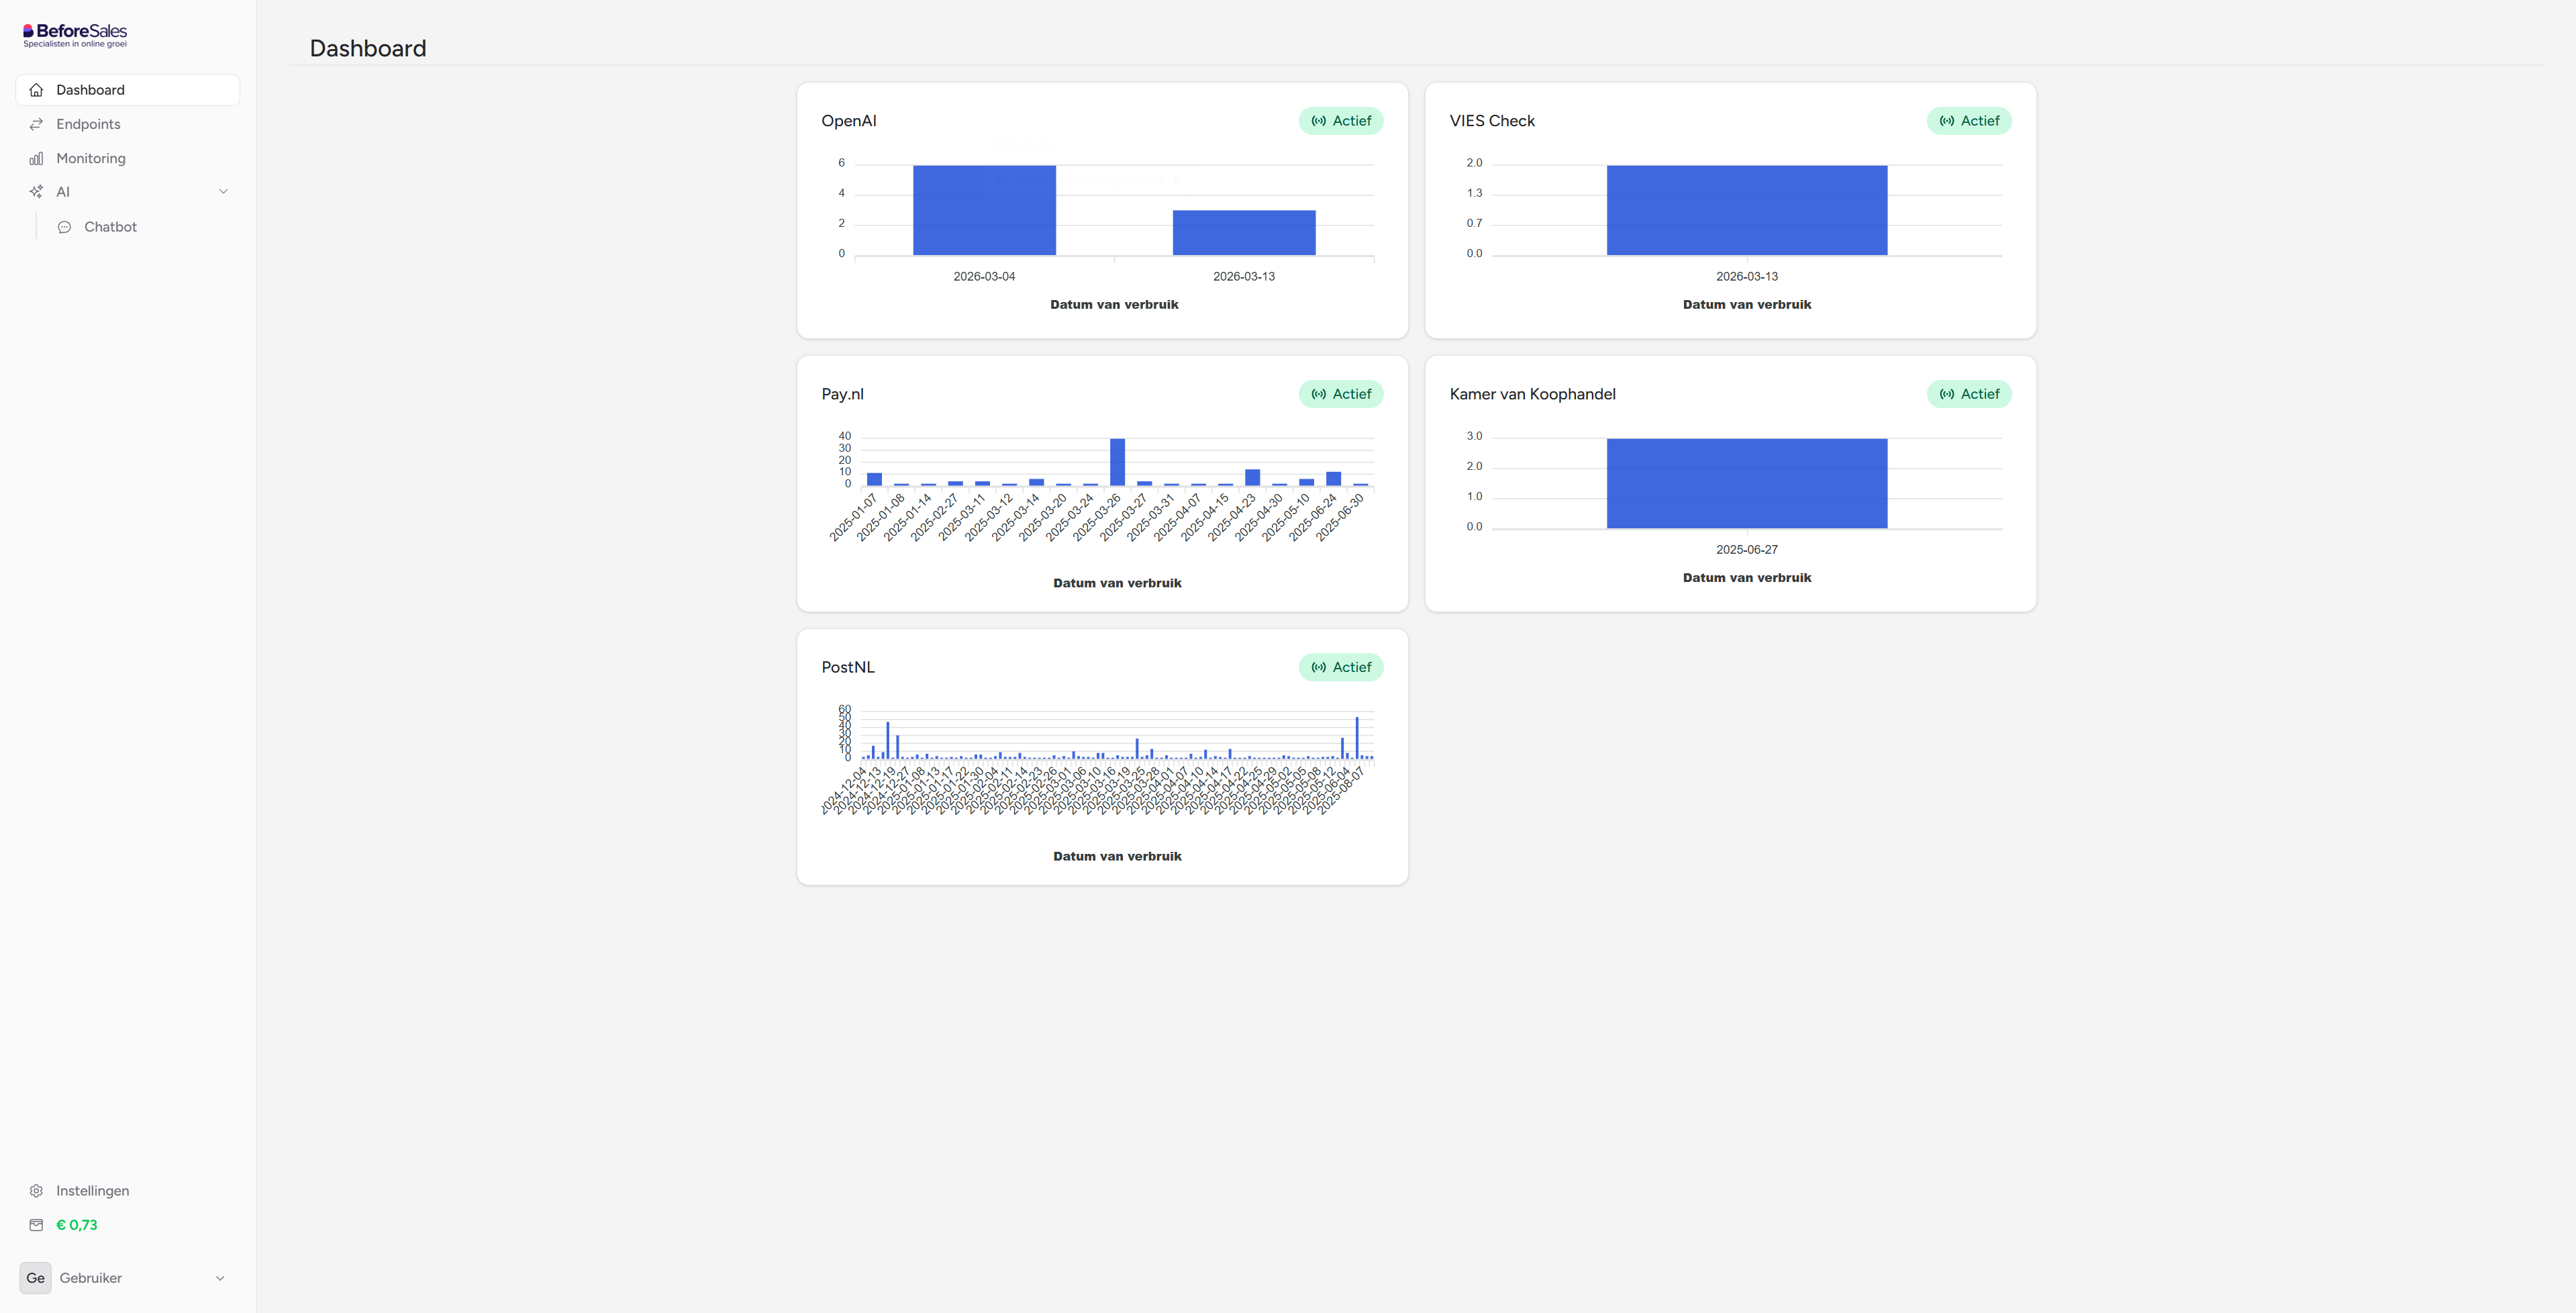Click the Kamer van Koophandel title
2576x1313 pixels.
coord(1532,394)
